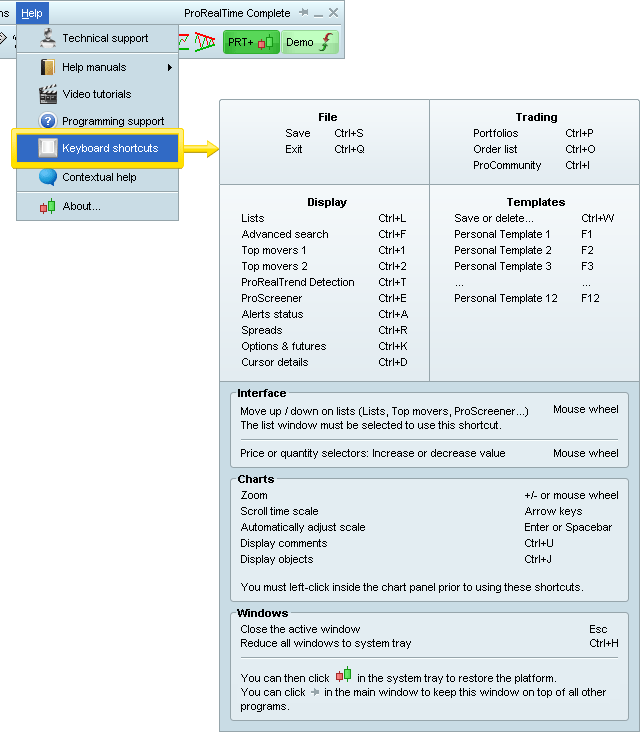Image resolution: width=640 pixels, height=732 pixels.
Task: Click the Help manuals book icon
Action: click(47, 67)
